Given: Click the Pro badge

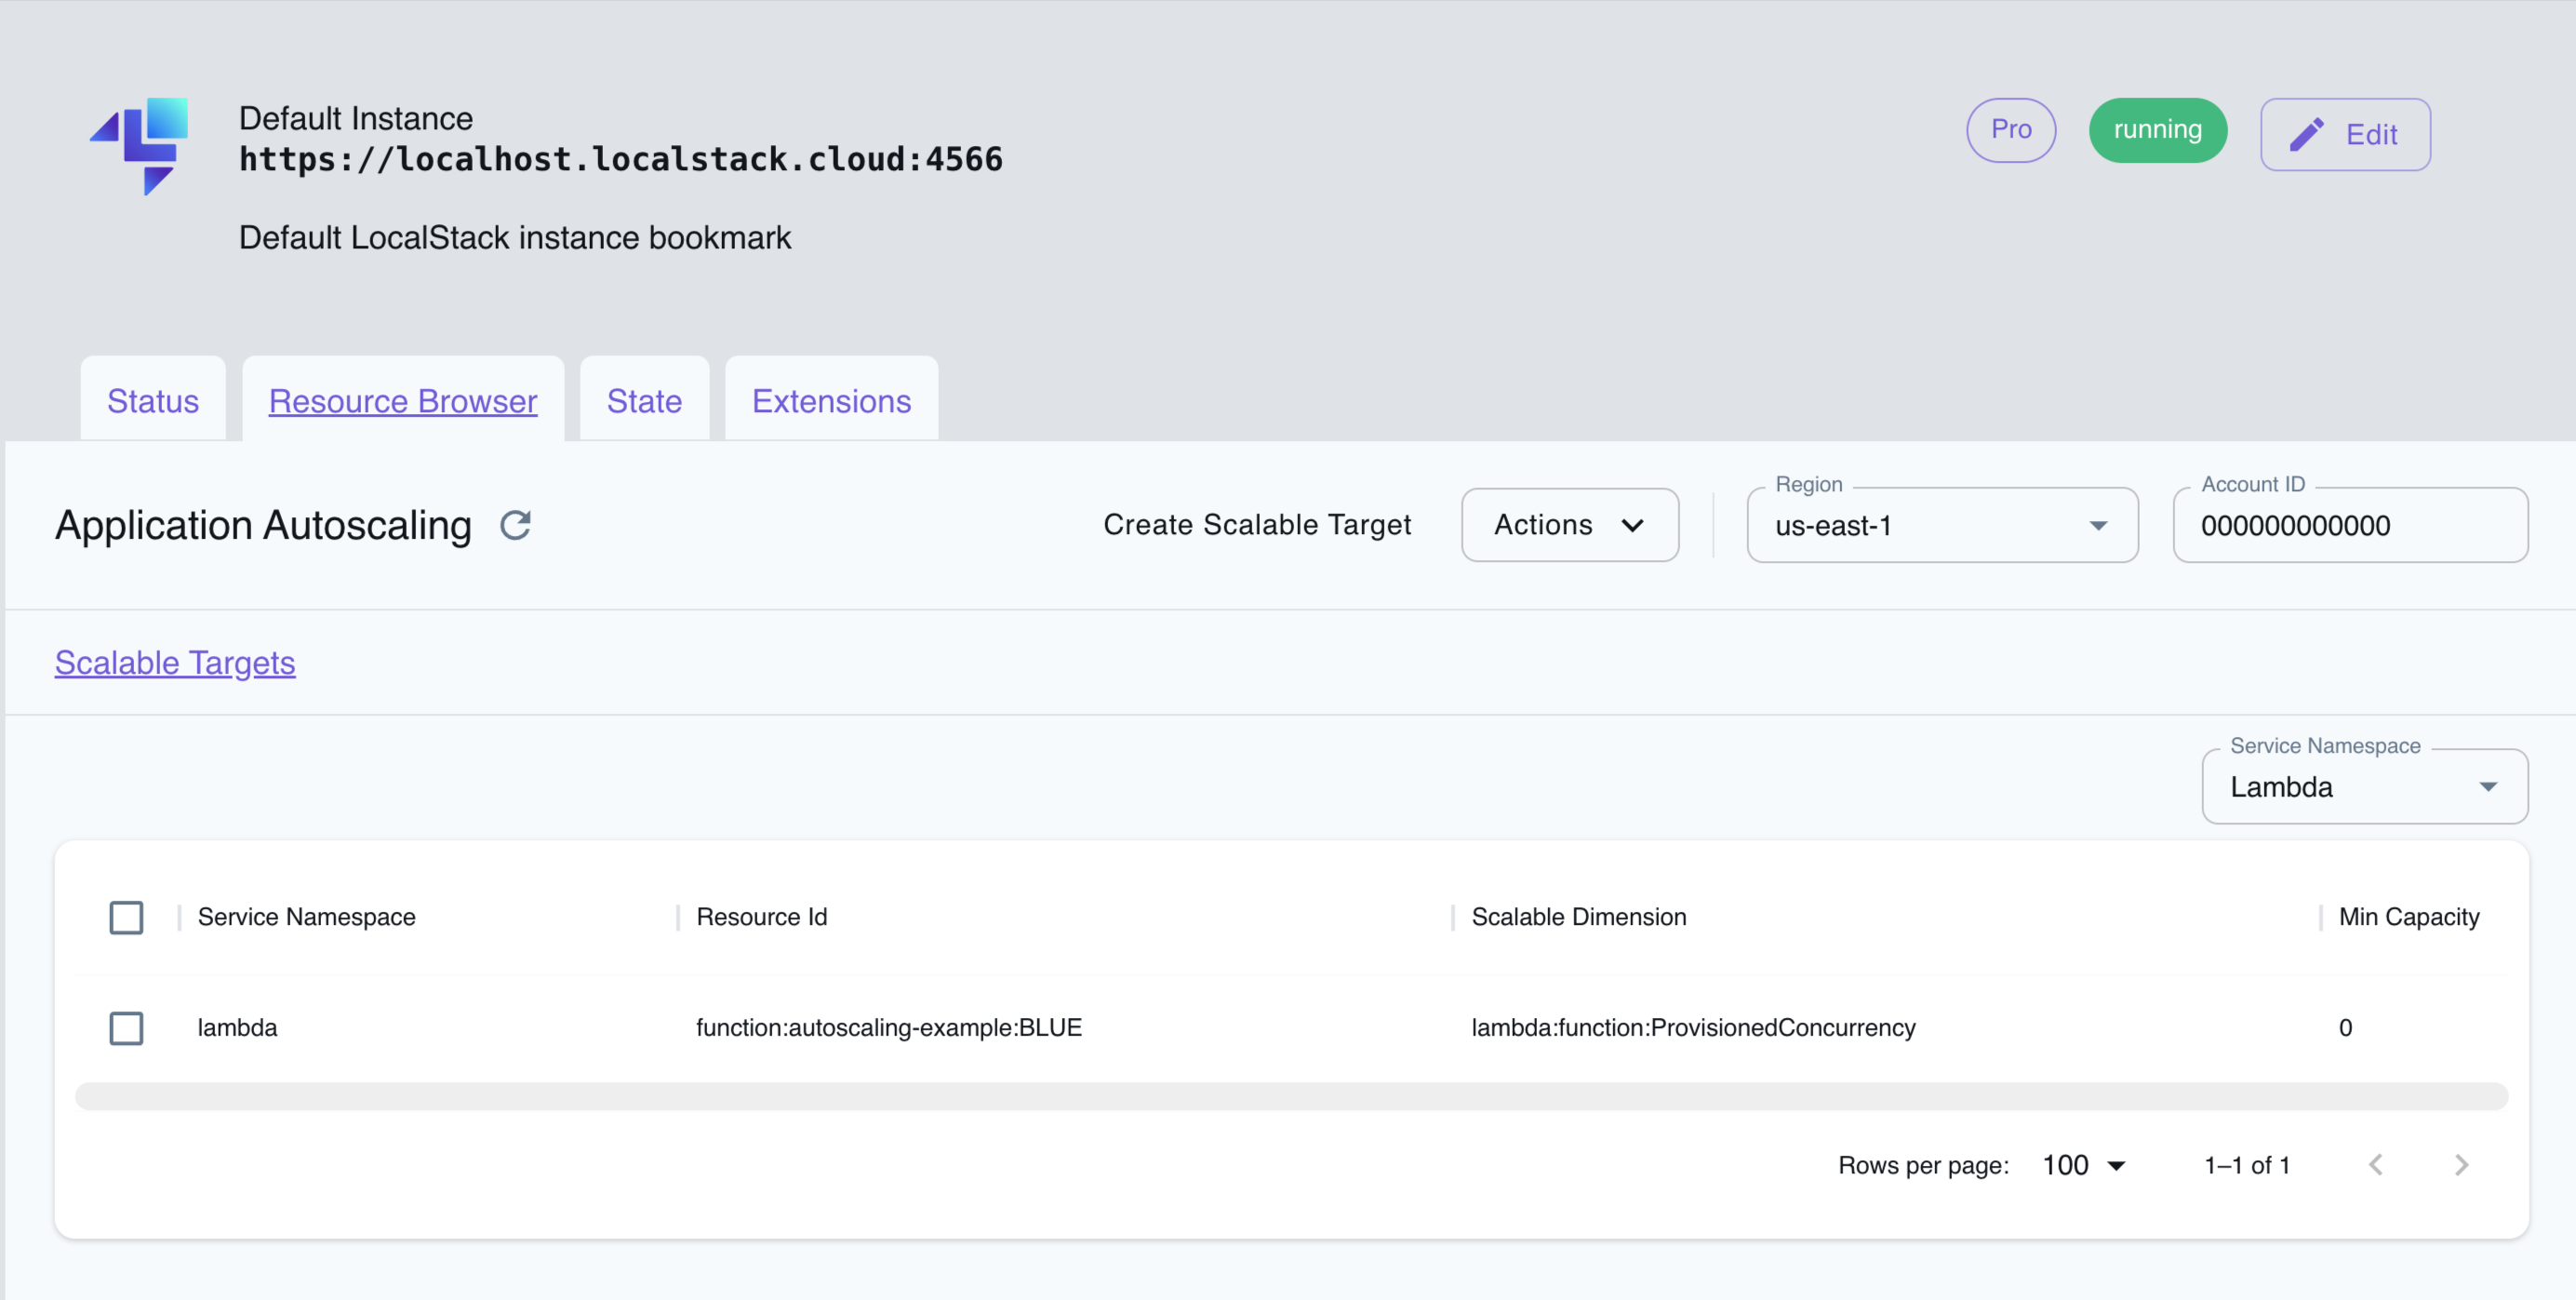Looking at the screenshot, I should pos(2011,130).
